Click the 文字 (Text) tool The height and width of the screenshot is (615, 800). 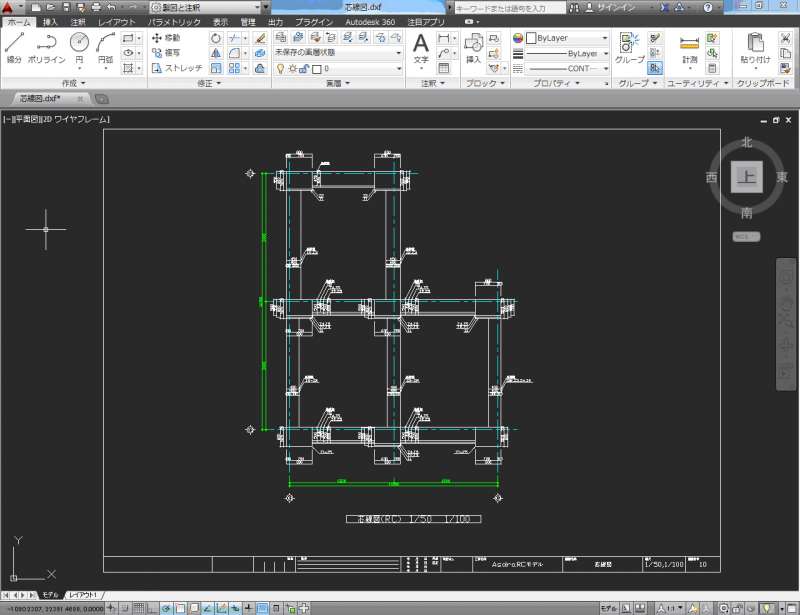click(x=421, y=46)
